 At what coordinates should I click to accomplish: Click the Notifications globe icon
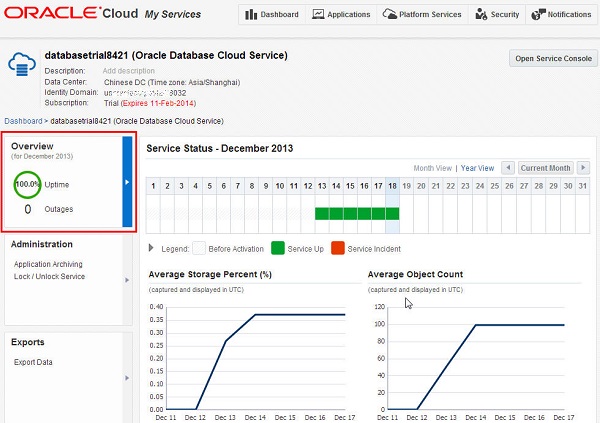[538, 15]
